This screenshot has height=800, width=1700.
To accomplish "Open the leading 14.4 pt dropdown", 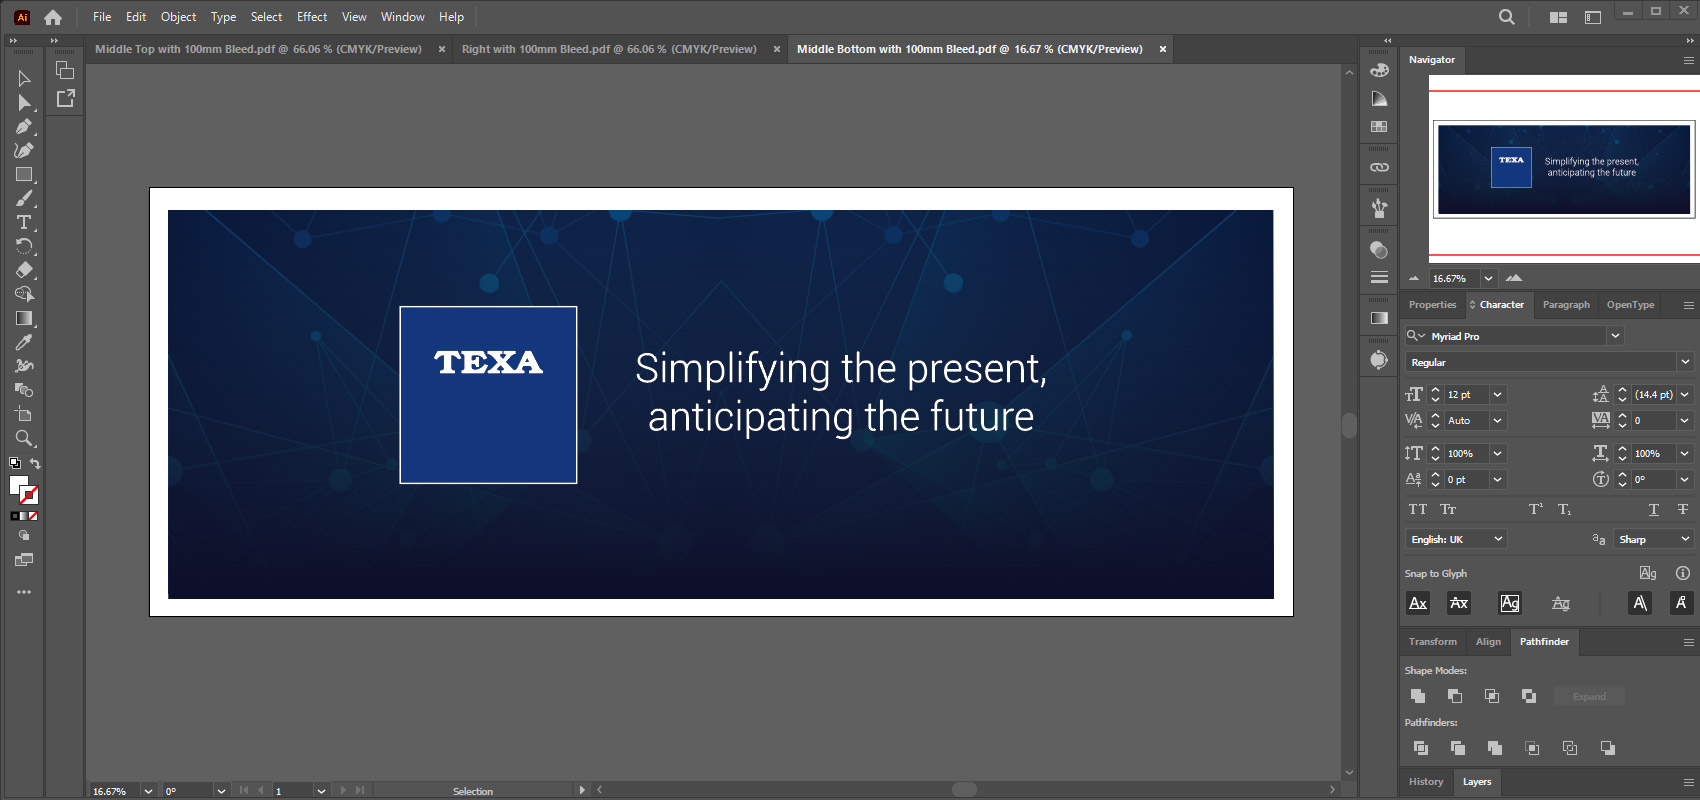I will pyautogui.click(x=1685, y=394).
